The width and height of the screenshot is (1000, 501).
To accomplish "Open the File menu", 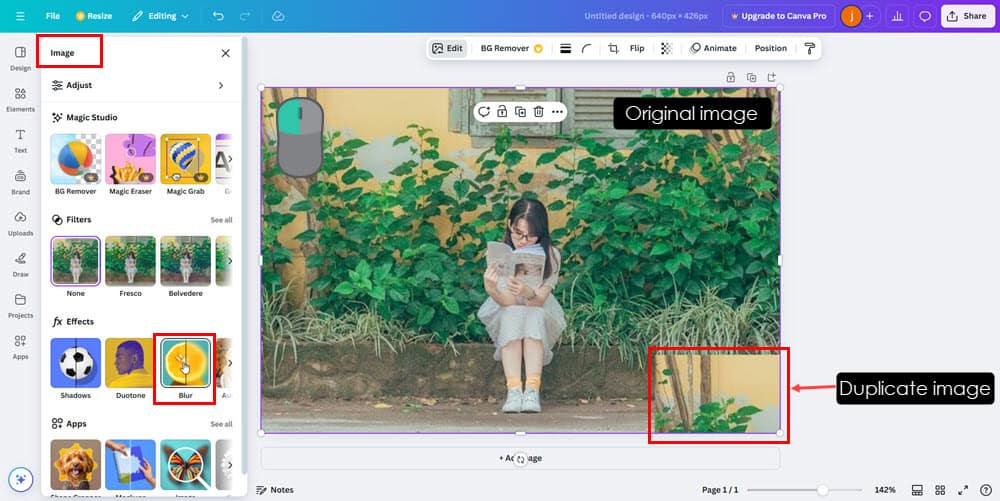I will pos(53,16).
